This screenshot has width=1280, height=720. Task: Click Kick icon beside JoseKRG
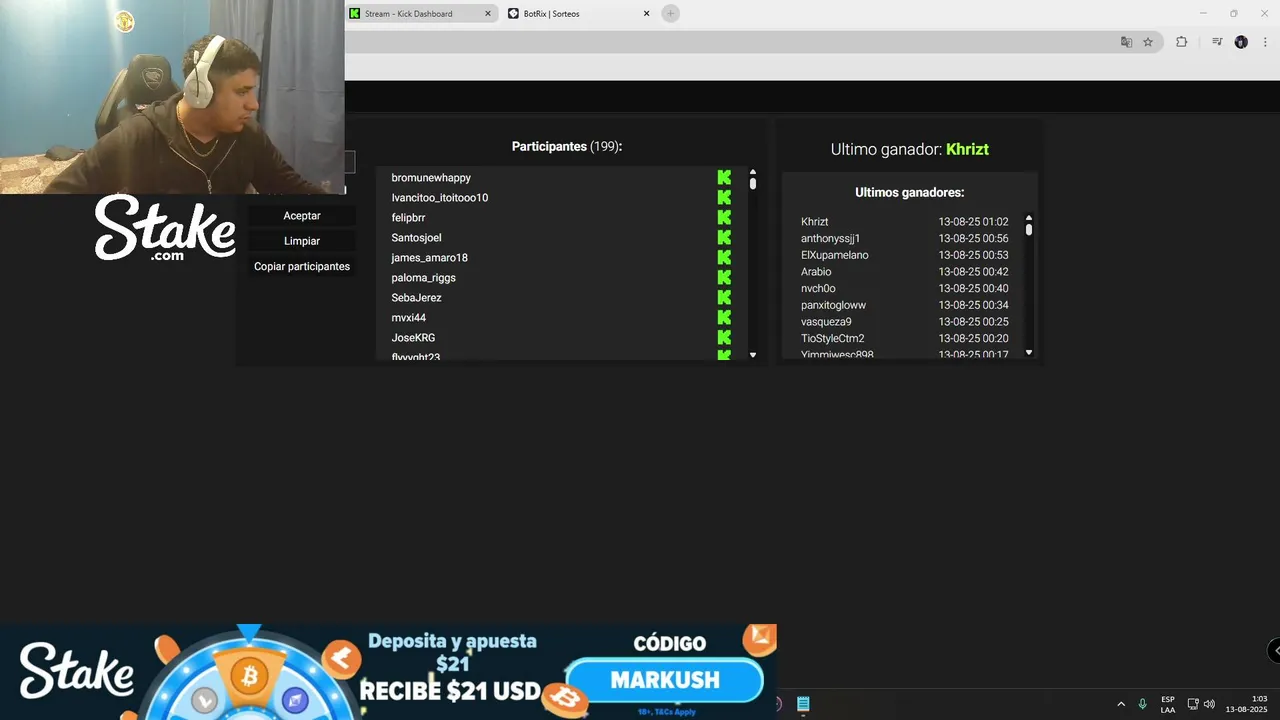tap(724, 338)
